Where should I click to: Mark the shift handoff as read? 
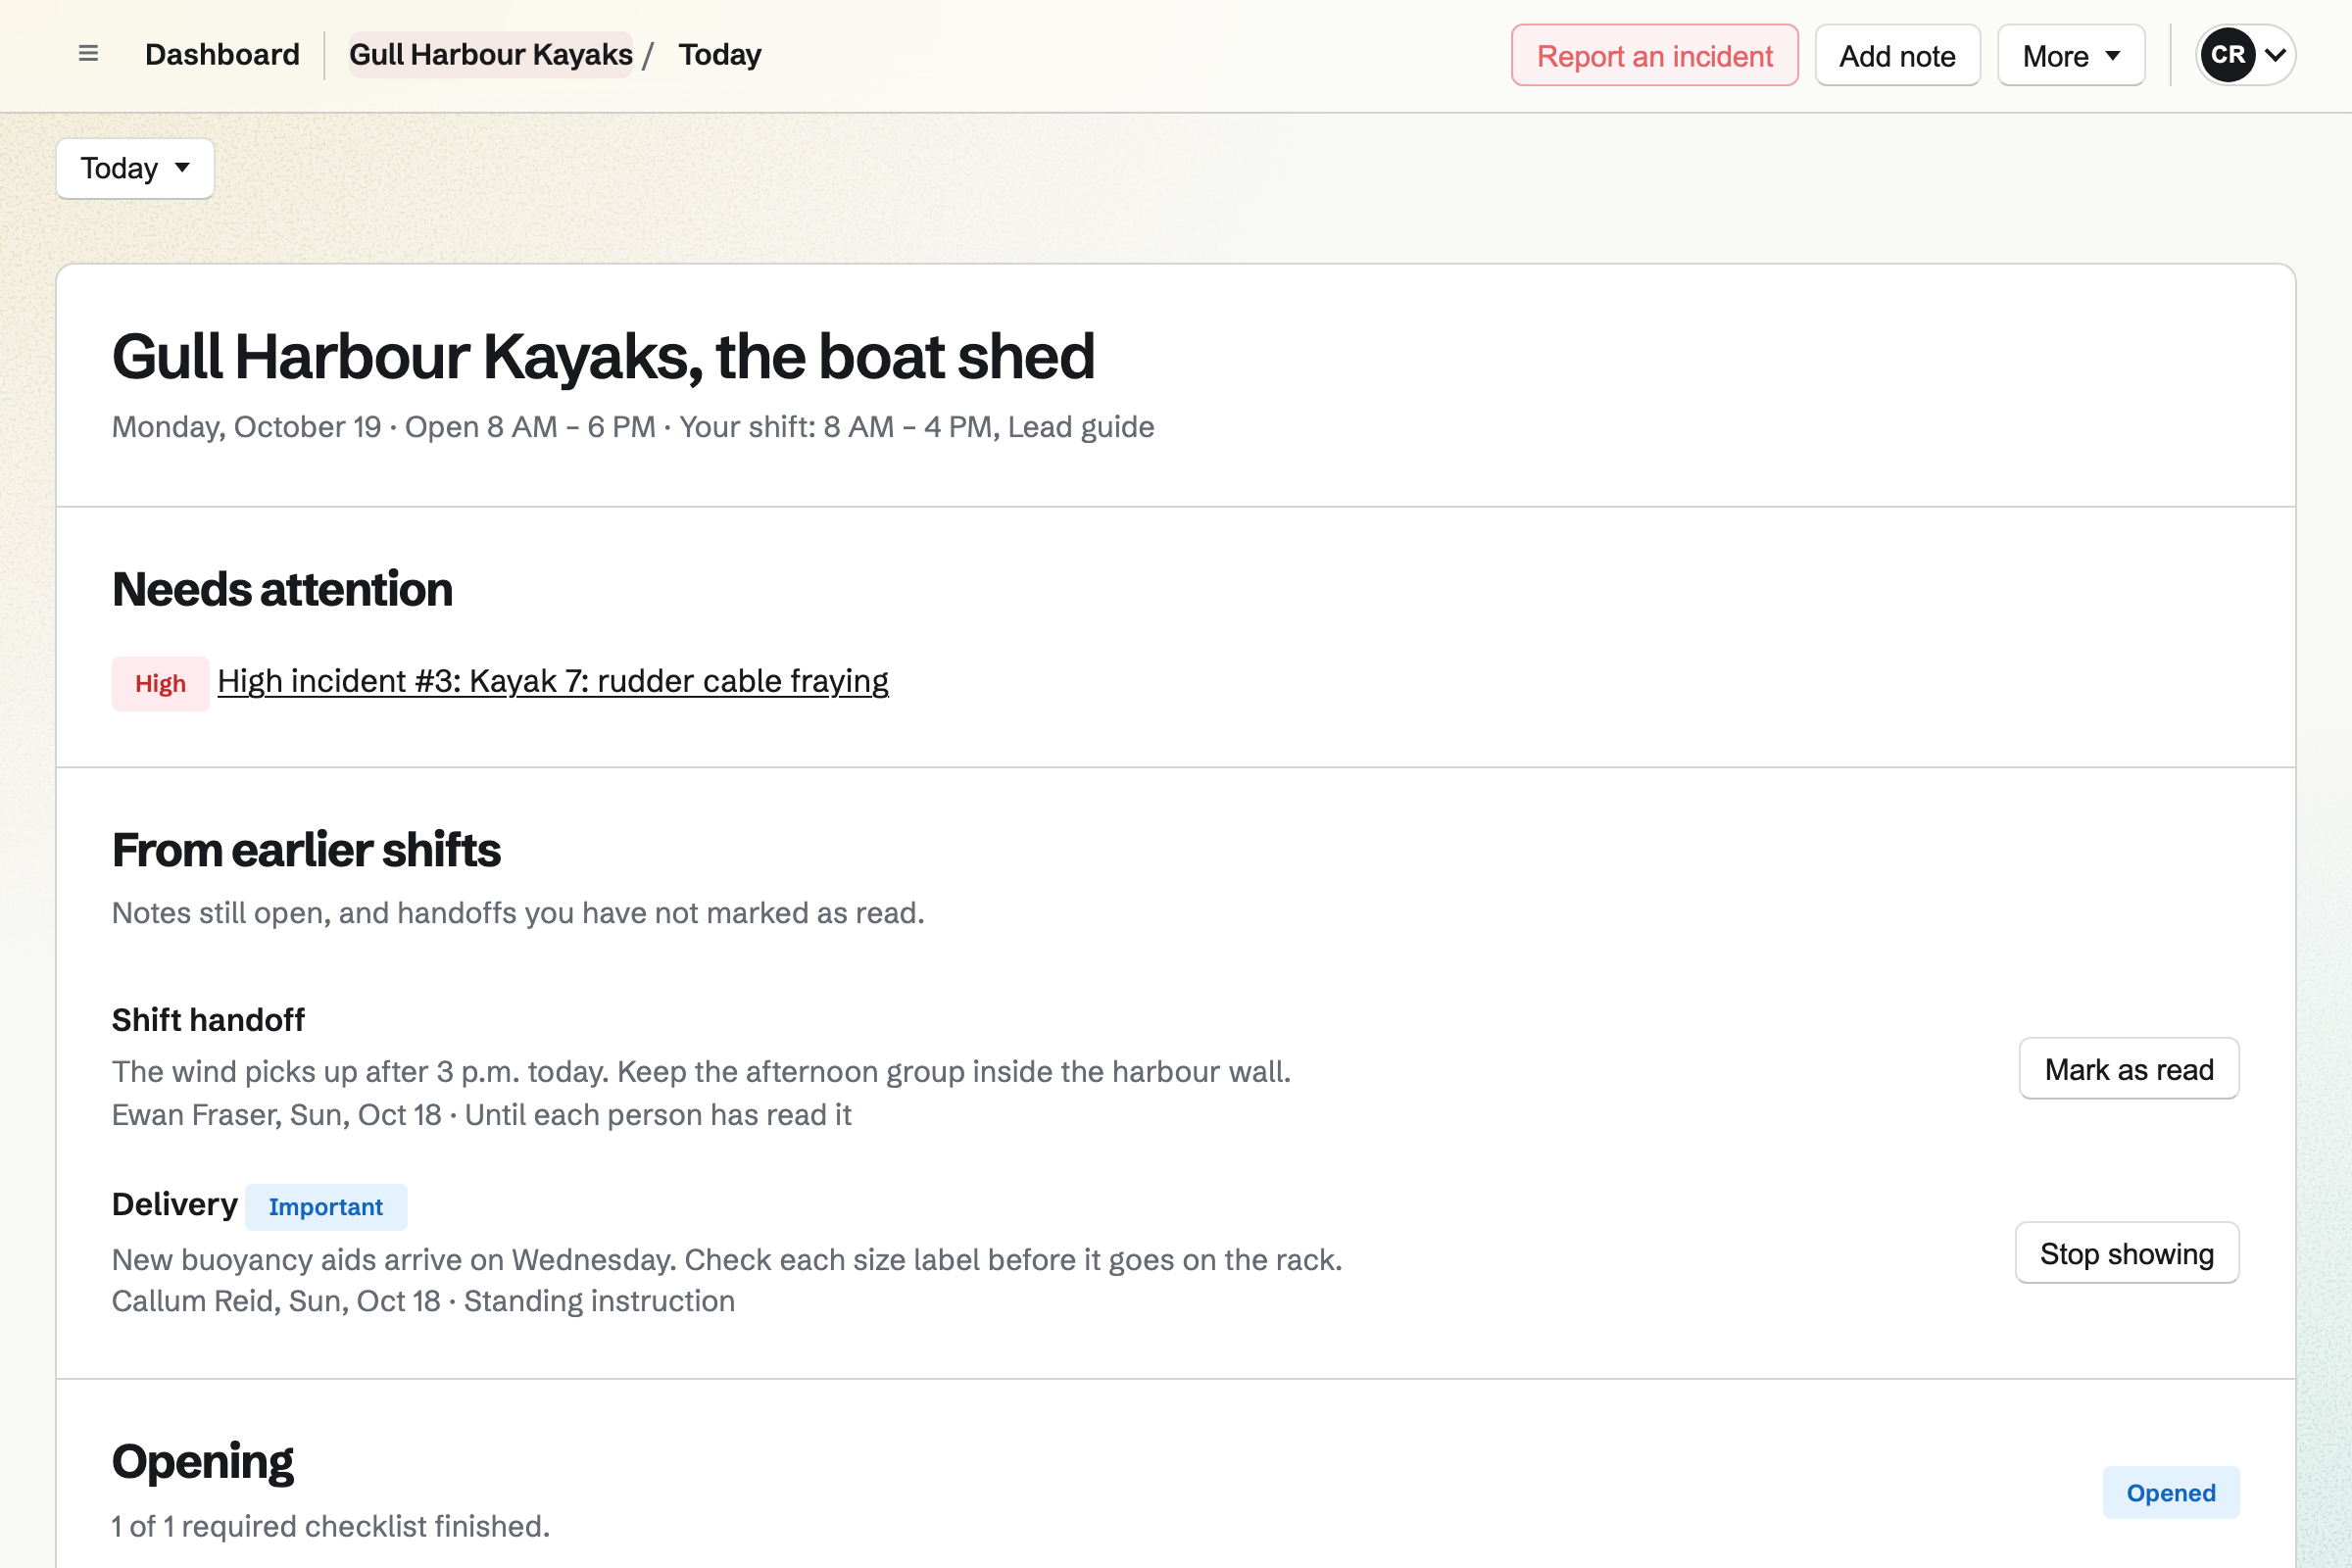[2128, 1069]
